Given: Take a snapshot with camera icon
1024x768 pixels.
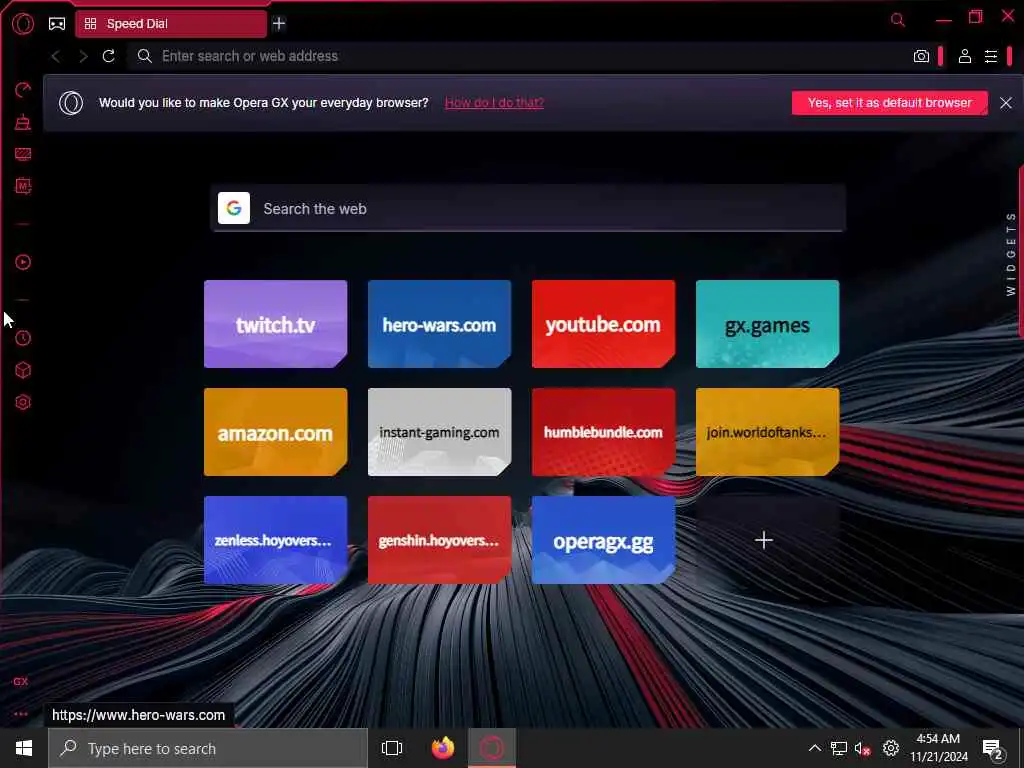Looking at the screenshot, I should pyautogui.click(x=921, y=56).
